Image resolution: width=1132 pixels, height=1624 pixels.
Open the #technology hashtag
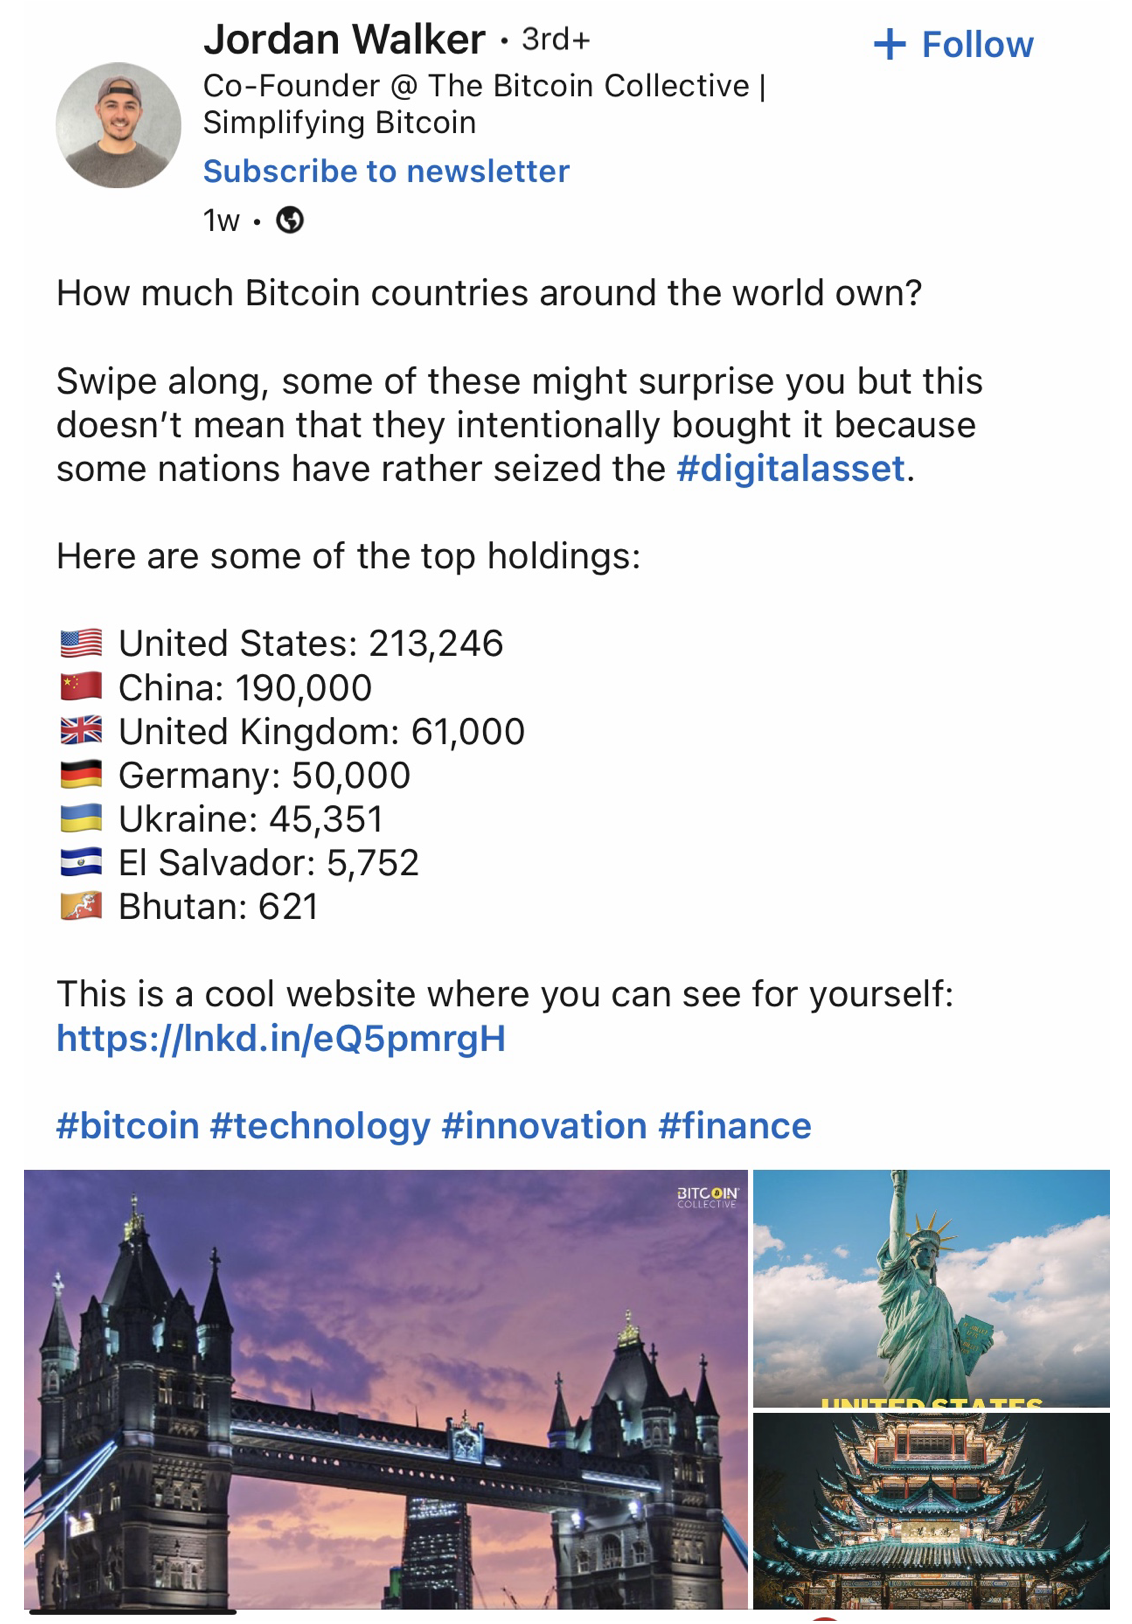tap(320, 1126)
